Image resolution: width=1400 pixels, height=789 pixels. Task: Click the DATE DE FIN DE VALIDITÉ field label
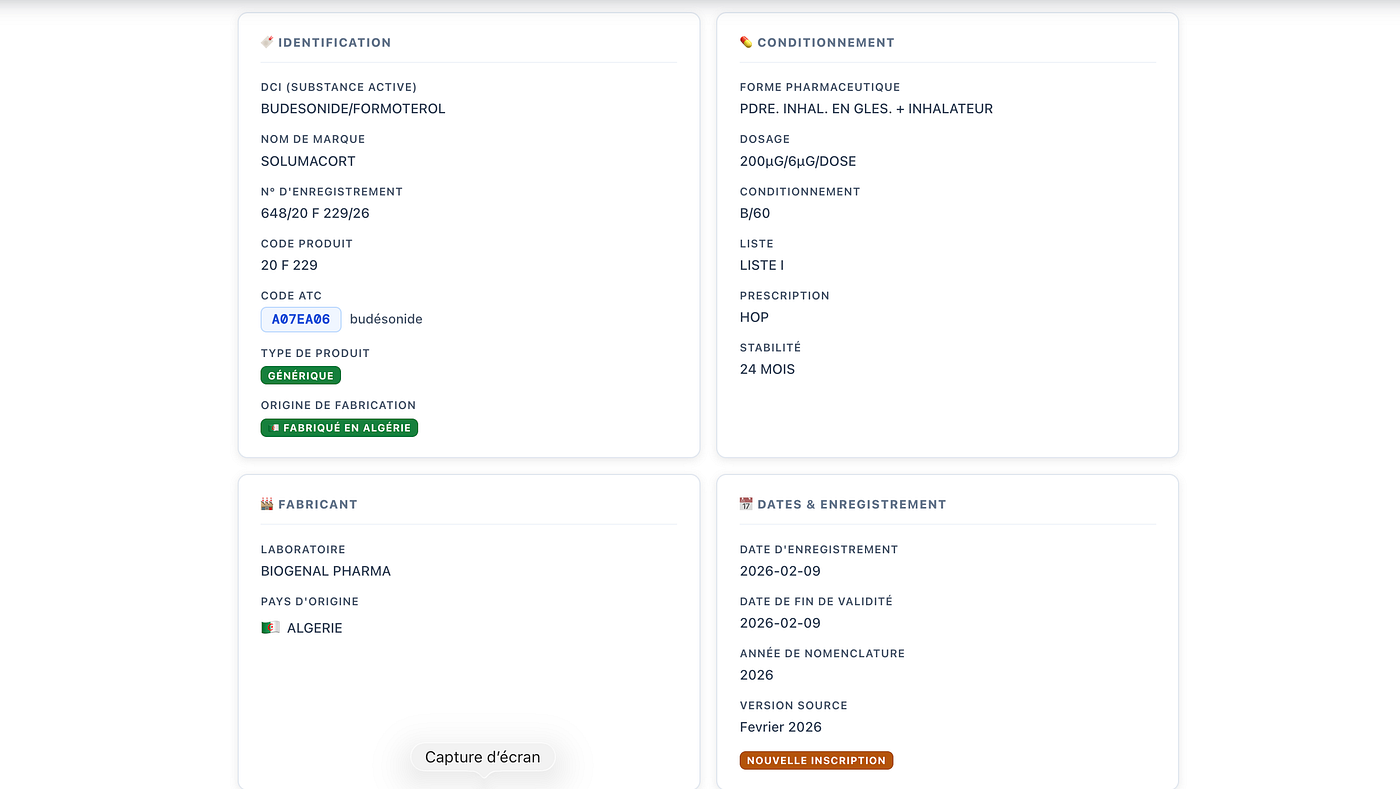[816, 601]
